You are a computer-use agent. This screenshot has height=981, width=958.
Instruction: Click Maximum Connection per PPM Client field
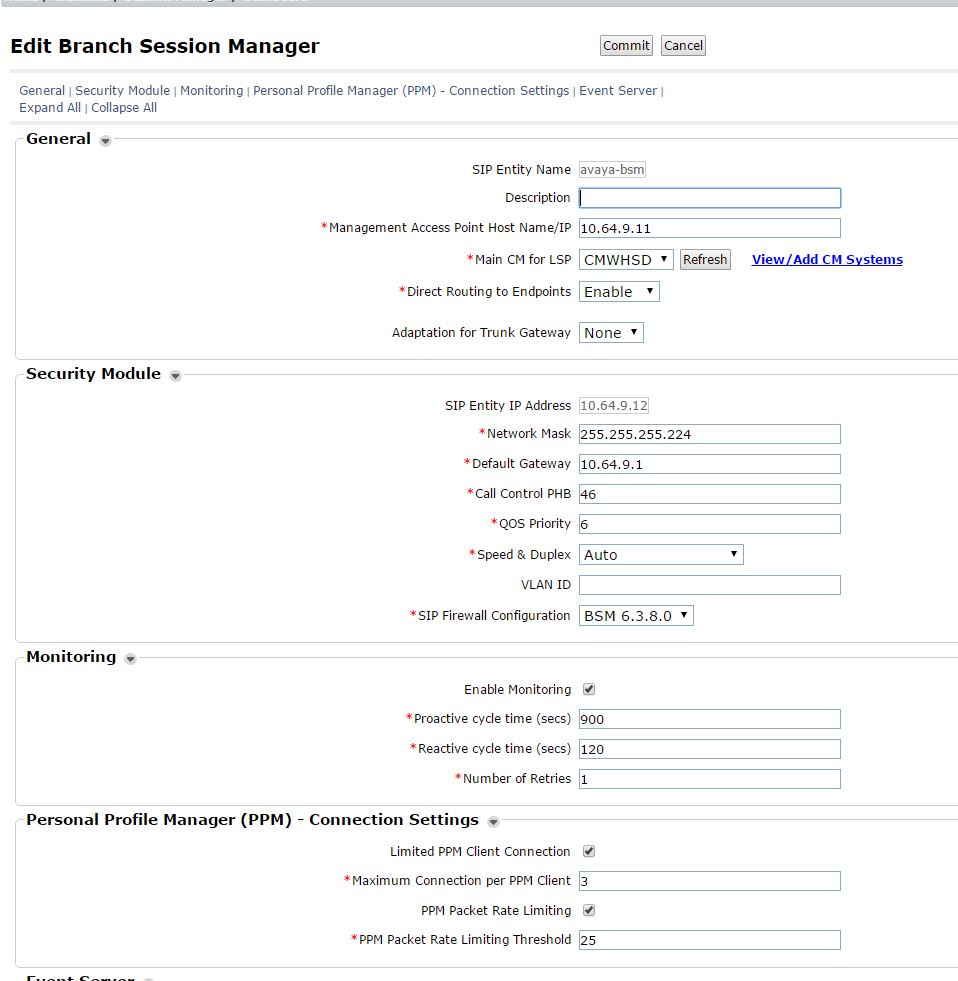(710, 881)
